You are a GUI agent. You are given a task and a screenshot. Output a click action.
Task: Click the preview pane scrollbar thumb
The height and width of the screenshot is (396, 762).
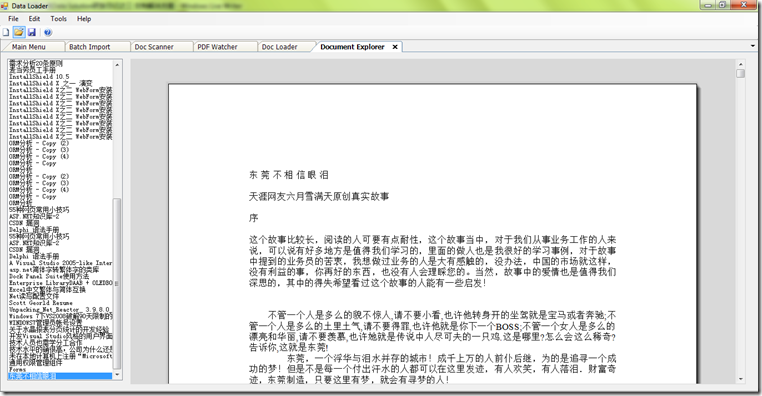point(741,73)
